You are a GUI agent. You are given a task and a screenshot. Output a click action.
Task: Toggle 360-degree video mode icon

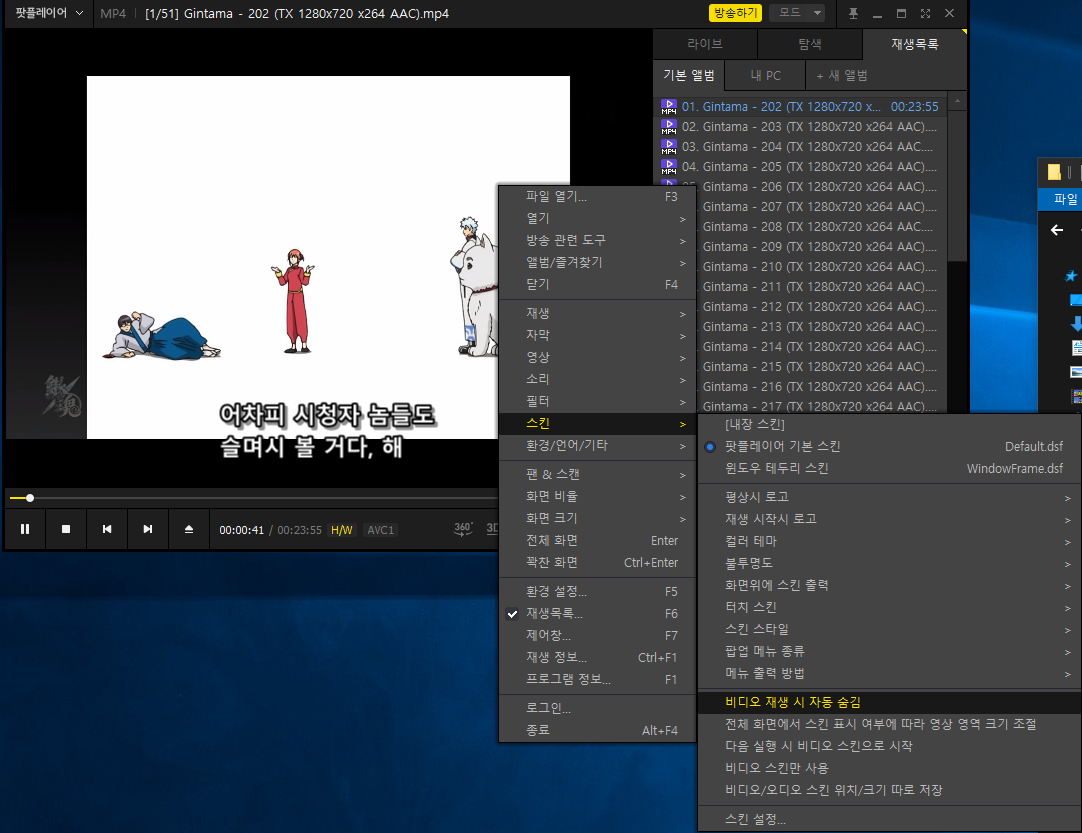point(463,529)
